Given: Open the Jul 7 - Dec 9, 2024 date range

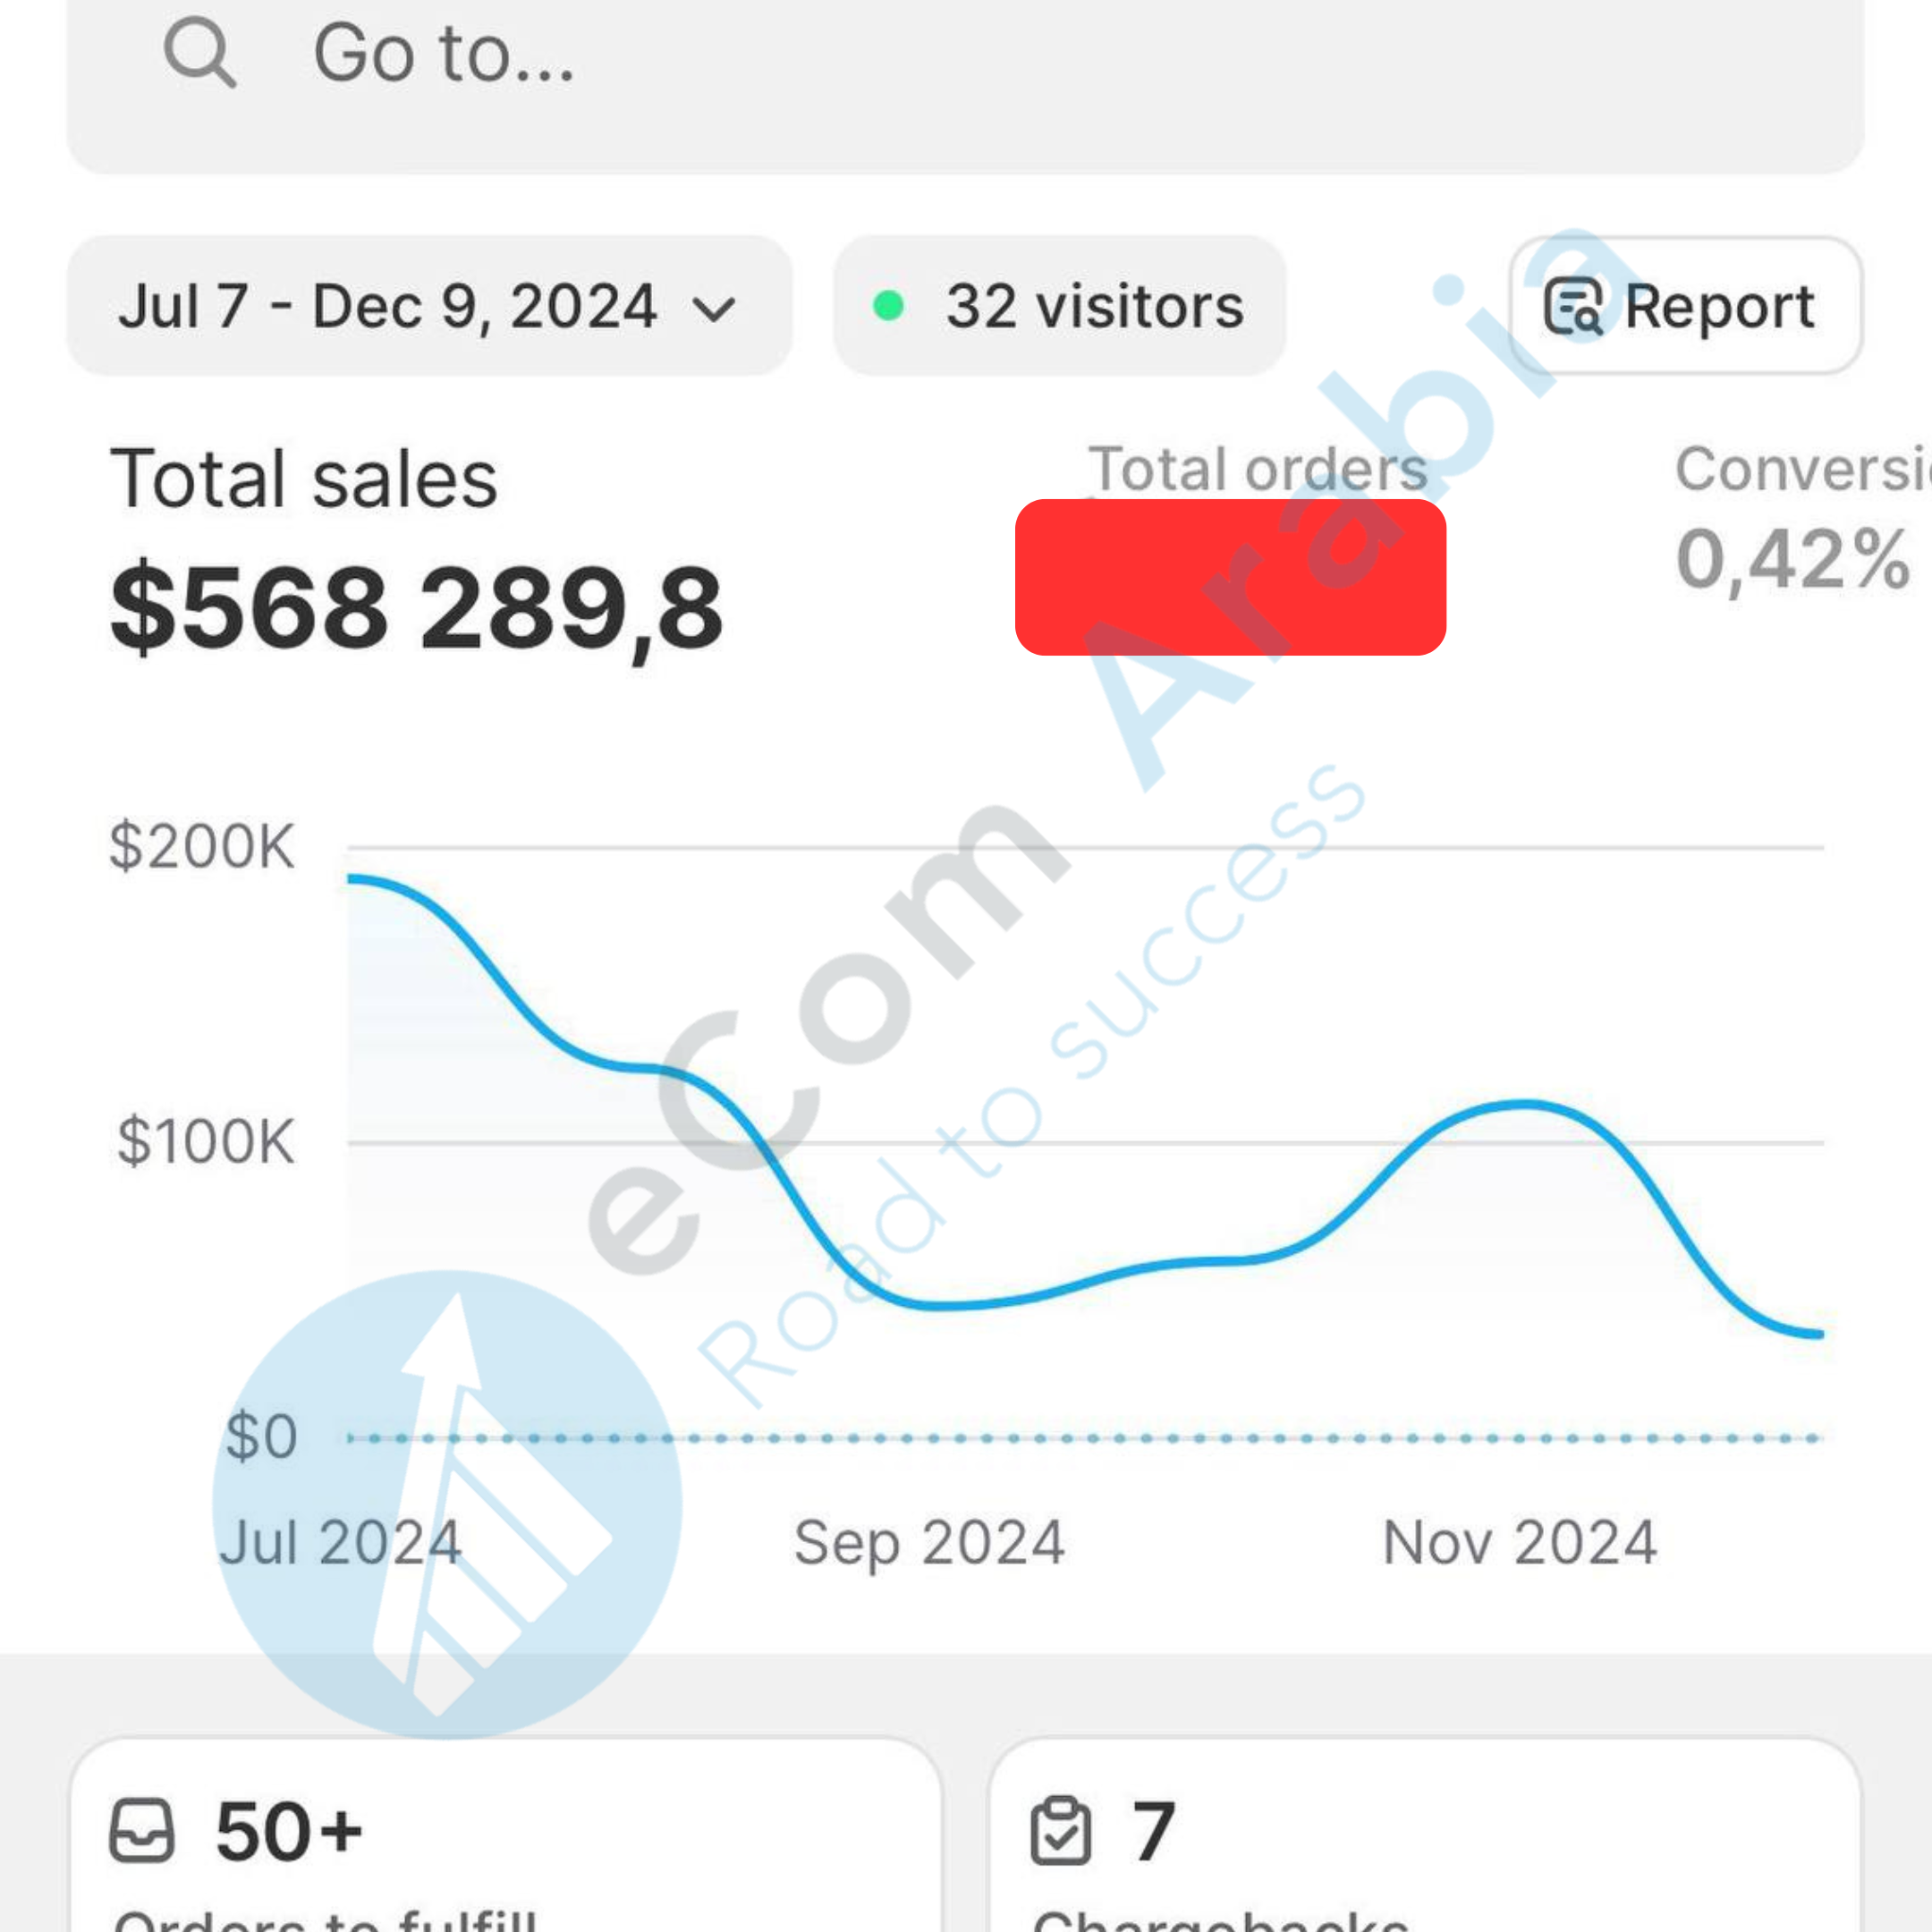Looking at the screenshot, I should click(x=388, y=306).
